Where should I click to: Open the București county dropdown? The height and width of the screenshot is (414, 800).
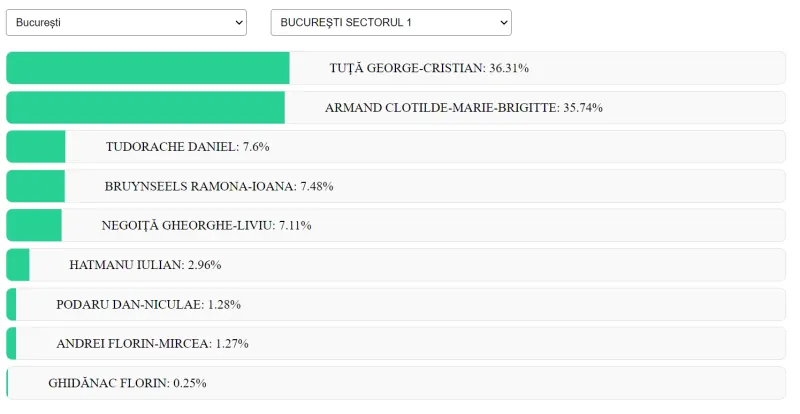click(x=126, y=22)
